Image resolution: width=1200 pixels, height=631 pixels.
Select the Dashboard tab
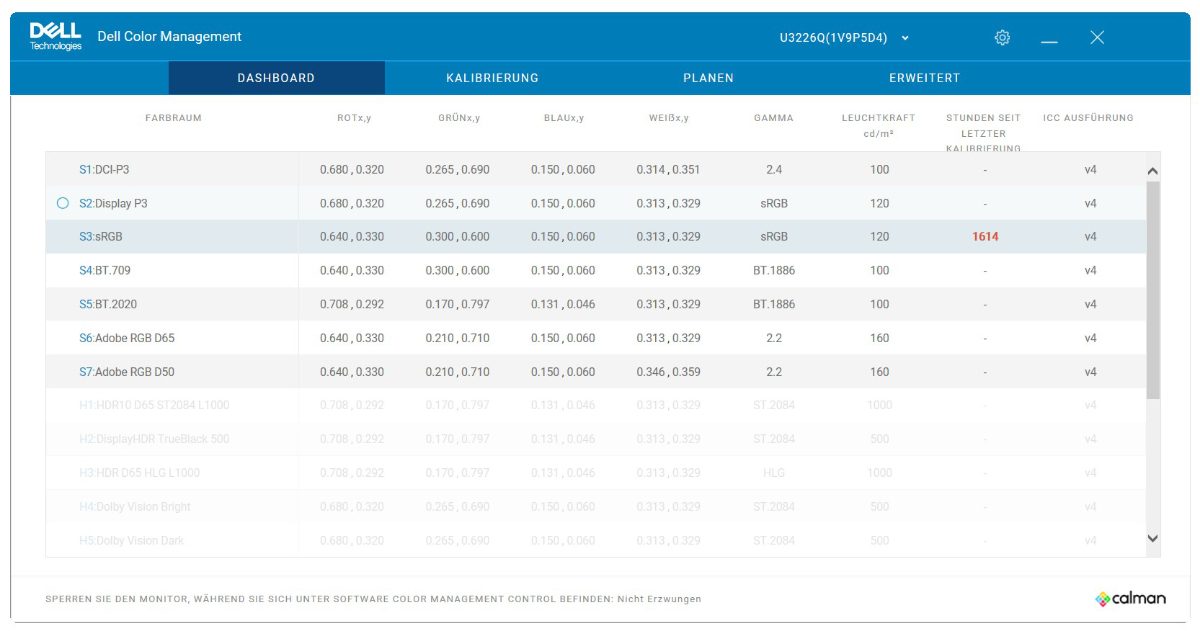(276, 78)
